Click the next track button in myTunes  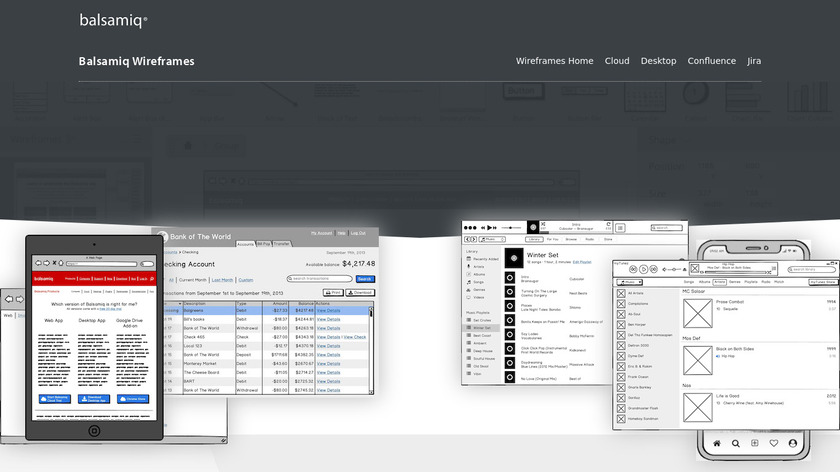(x=654, y=269)
